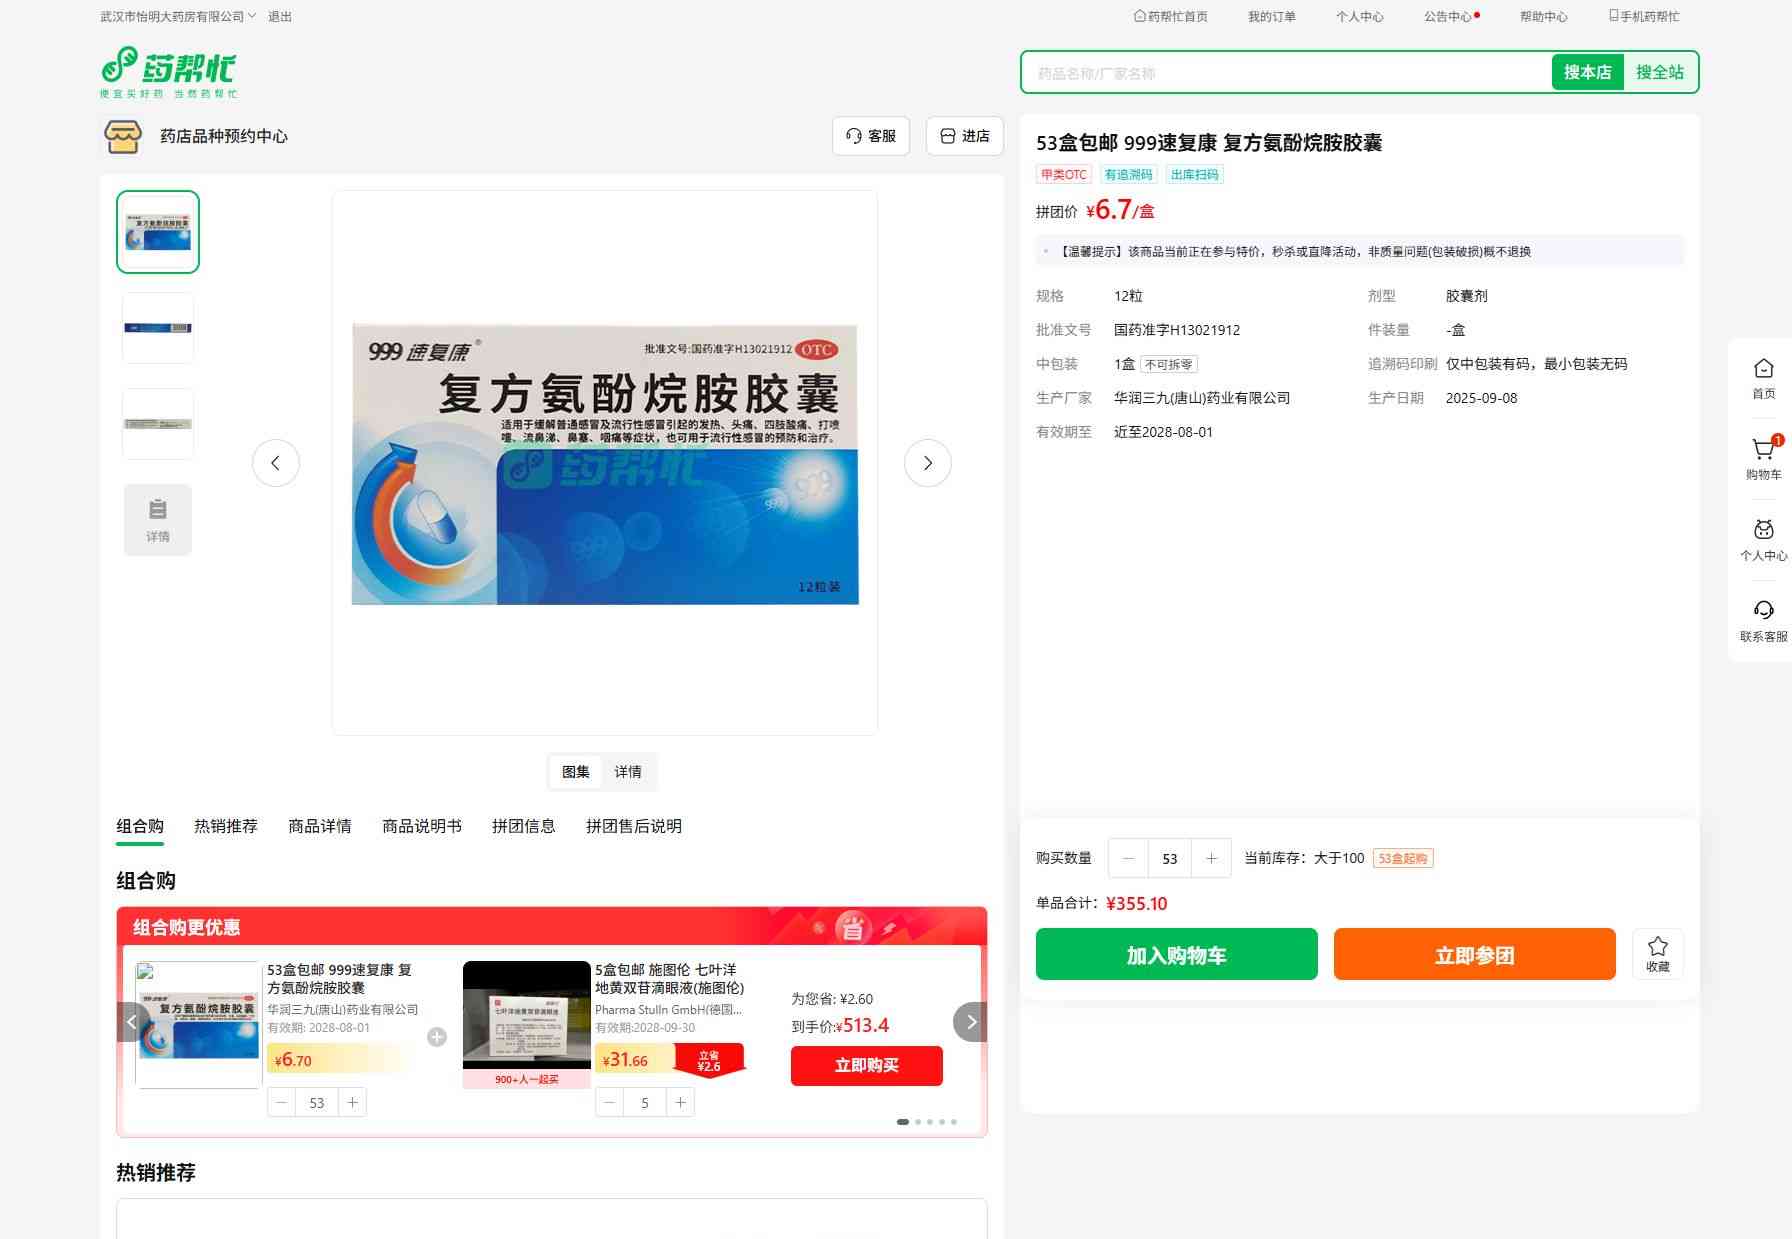
Task: Advance combo deals carousel to next
Action: 970,1022
